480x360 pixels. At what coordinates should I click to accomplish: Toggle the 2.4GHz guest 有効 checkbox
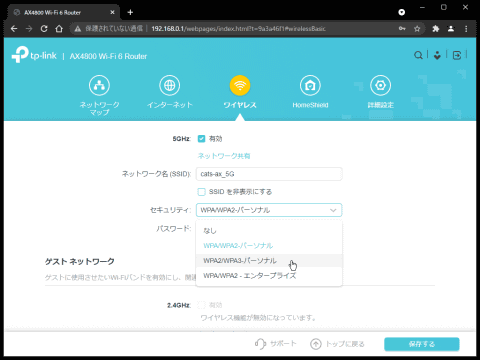201,305
